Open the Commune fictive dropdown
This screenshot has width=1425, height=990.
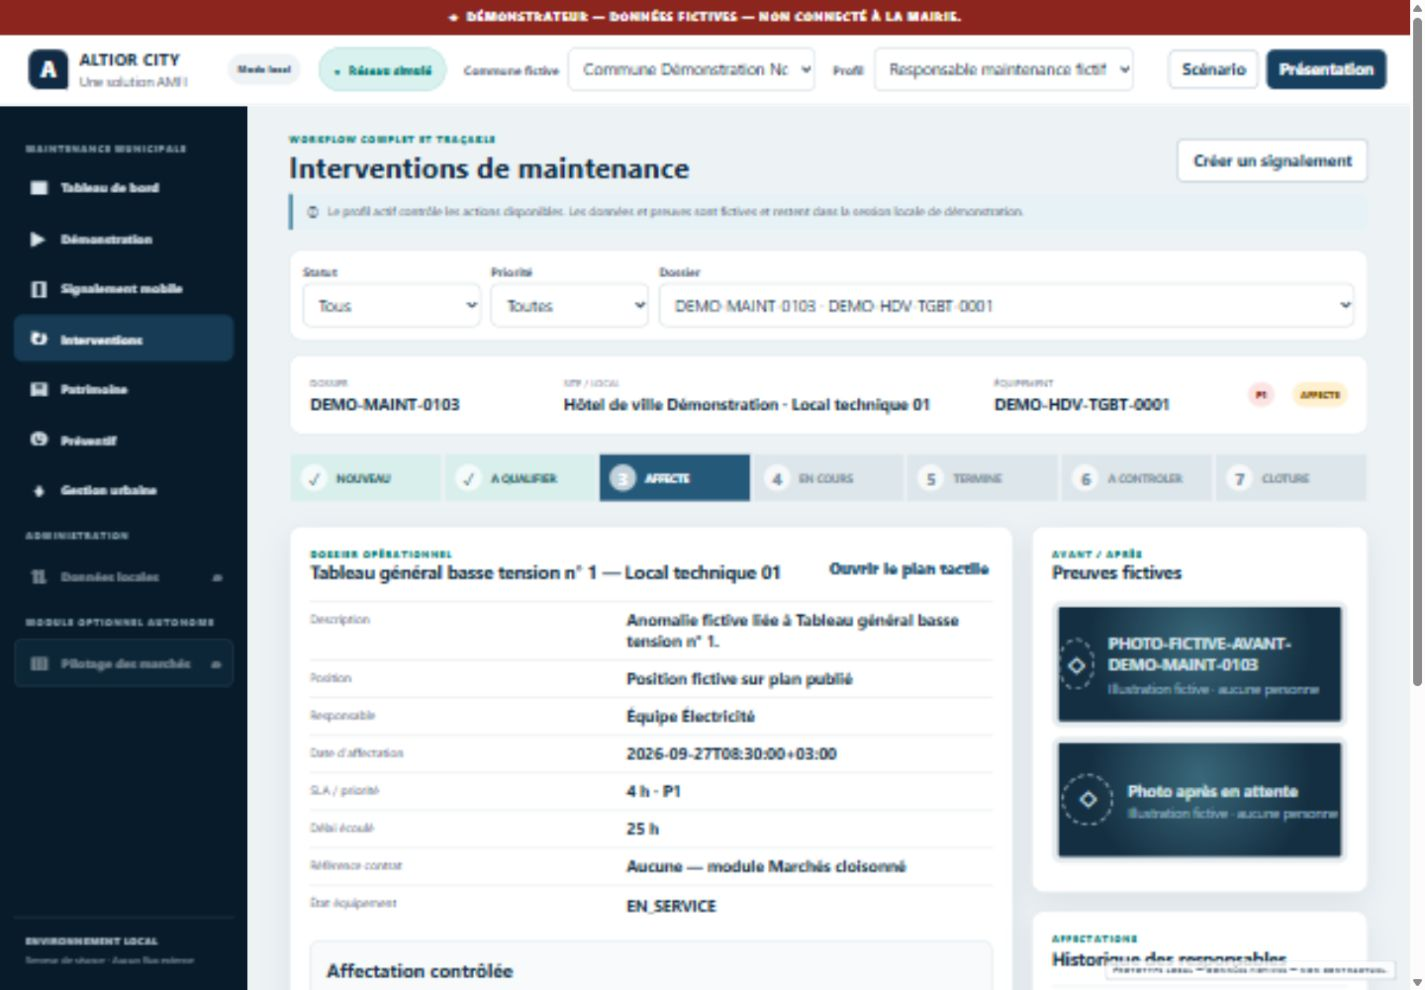(x=691, y=70)
